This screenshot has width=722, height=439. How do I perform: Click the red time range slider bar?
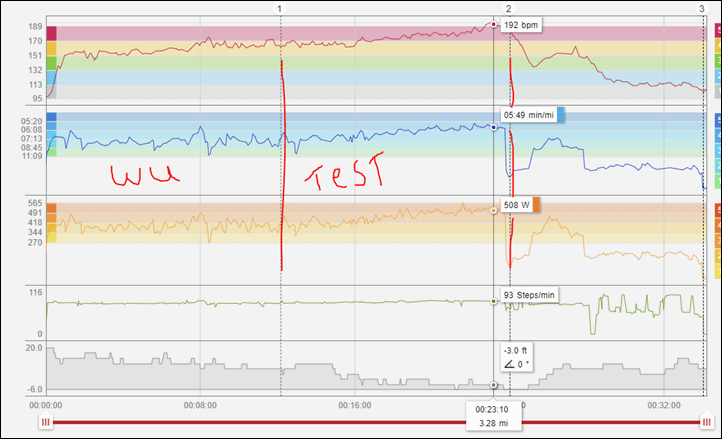(376, 422)
